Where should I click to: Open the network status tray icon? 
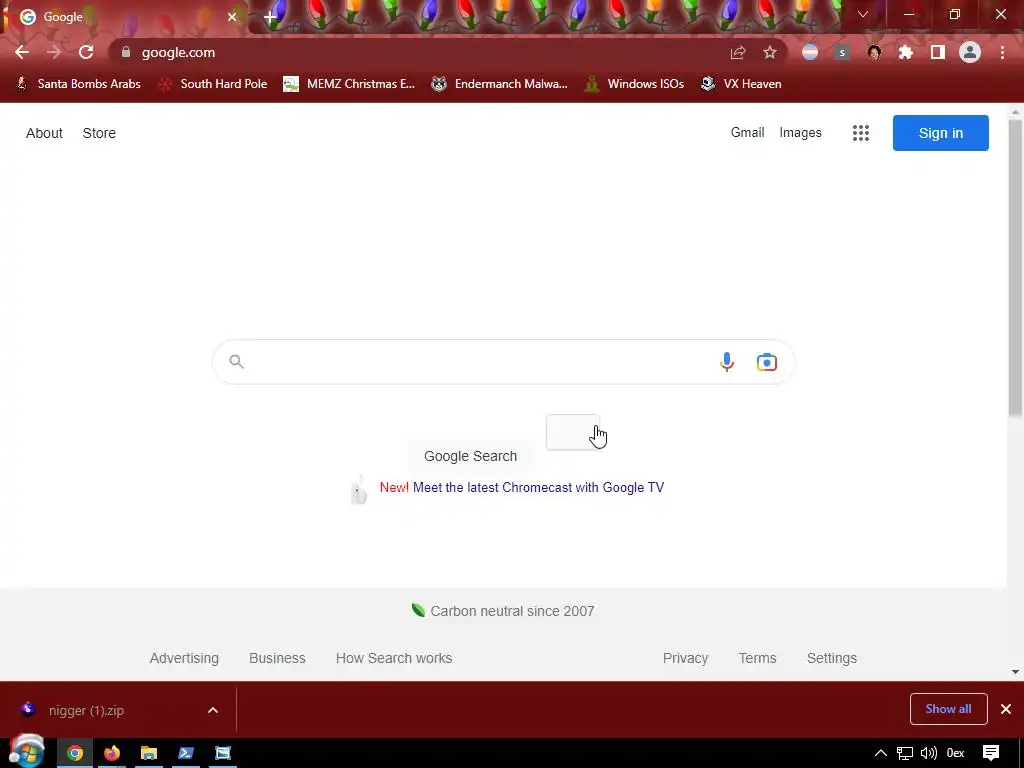(x=904, y=754)
